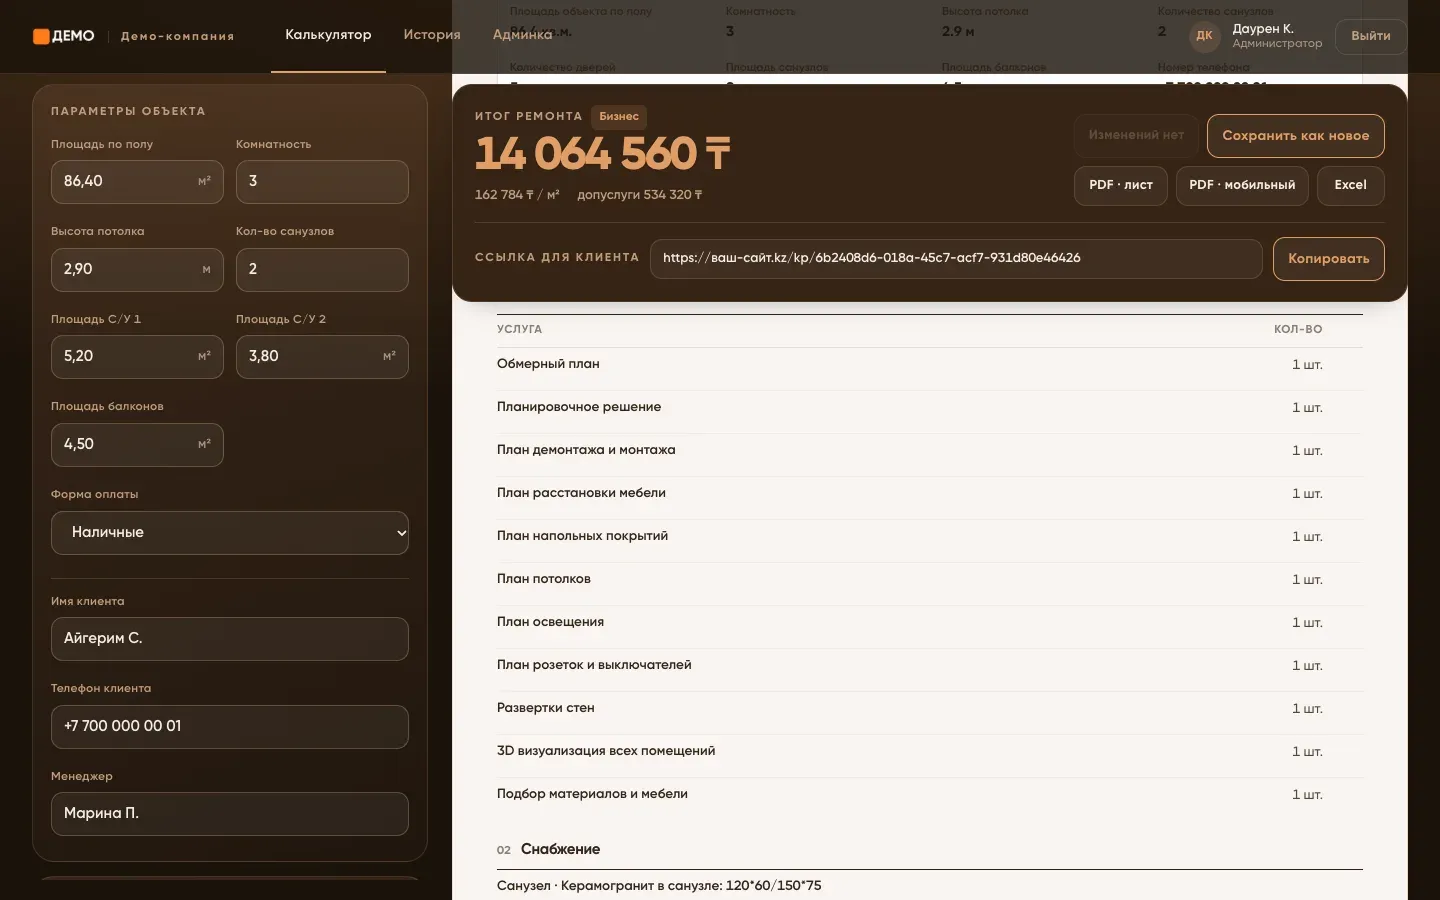The height and width of the screenshot is (900, 1440).
Task: Click the Демо-компания company name
Action: (178, 37)
